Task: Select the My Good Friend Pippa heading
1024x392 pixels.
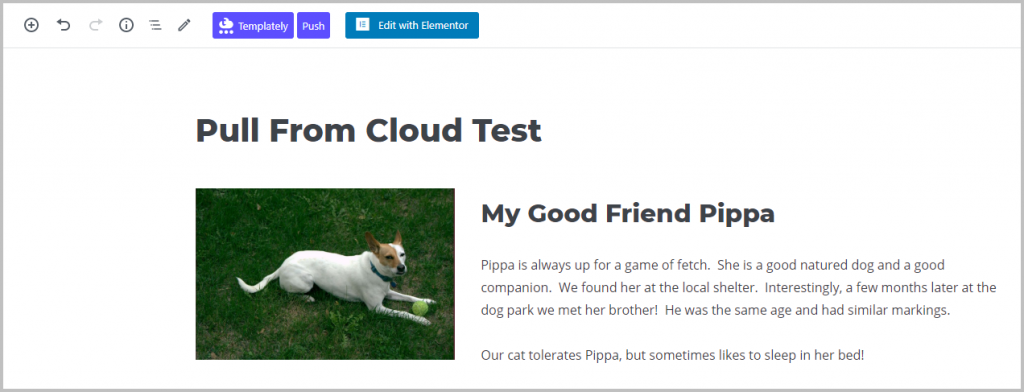Action: point(628,213)
